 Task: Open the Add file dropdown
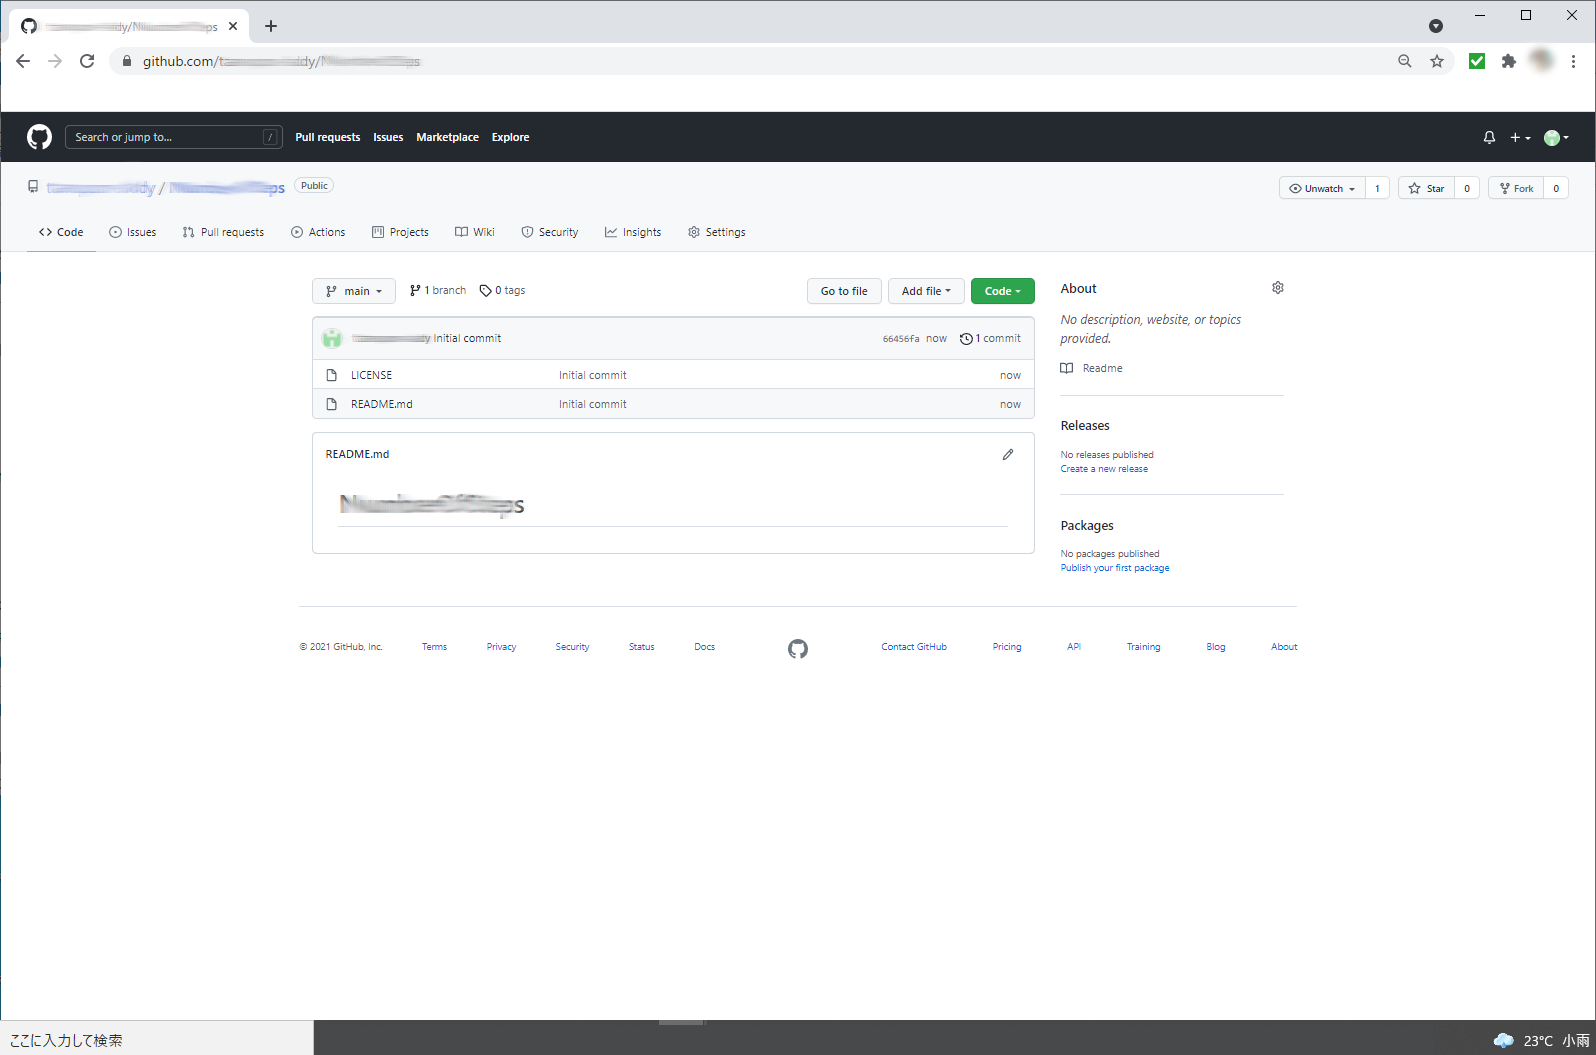point(925,291)
